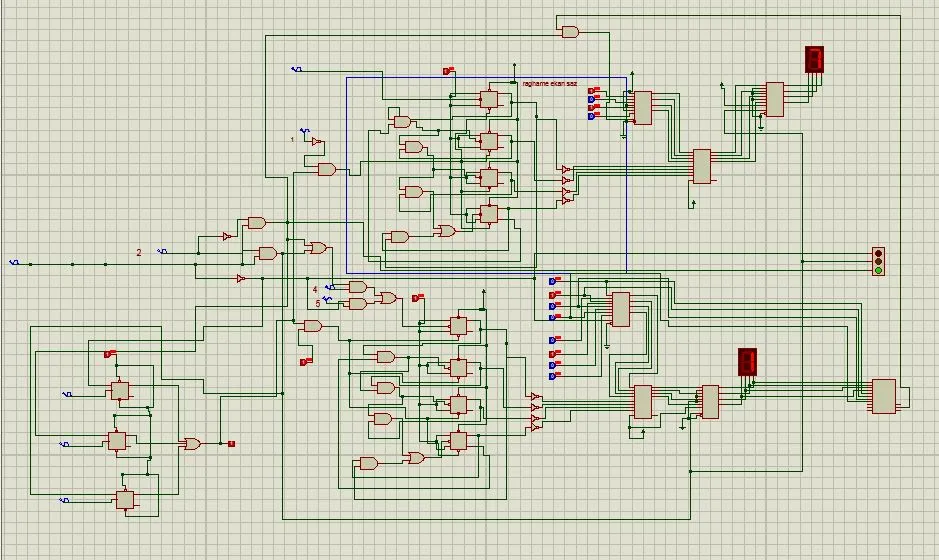Viewport: 939px width, 560px height.
Task: Toggle the logic state above the lower-left flip-flops
Action: (110, 354)
